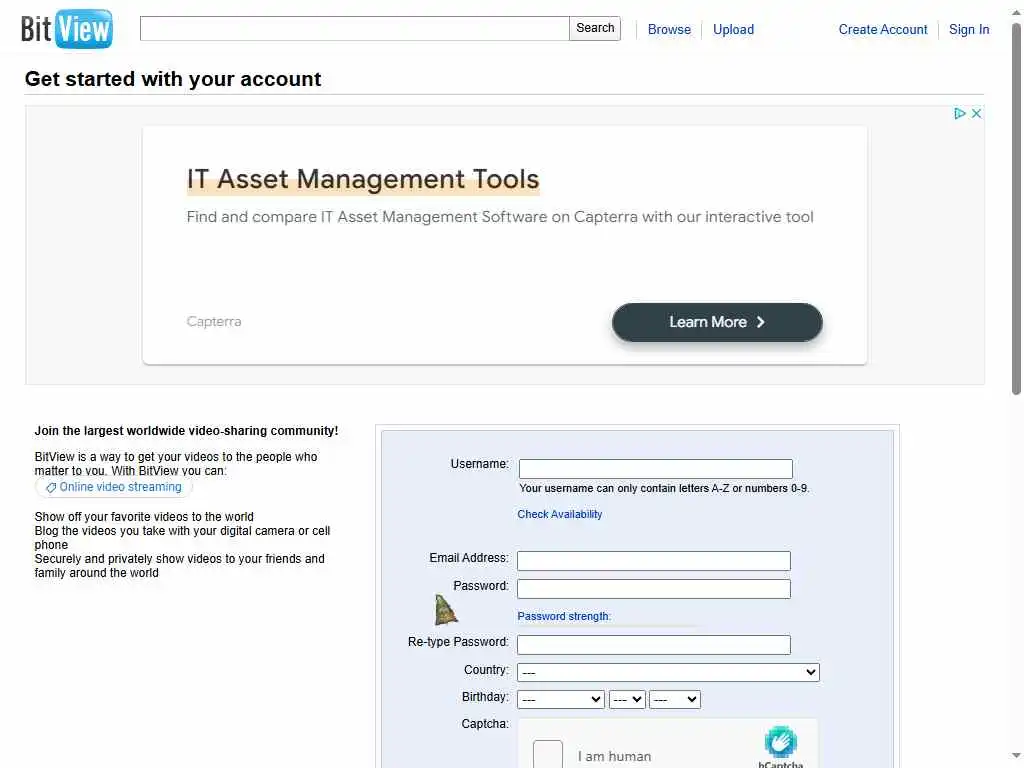Viewport: 1024px width, 768px height.
Task: Click the Capterra advertiser text
Action: coord(214,321)
